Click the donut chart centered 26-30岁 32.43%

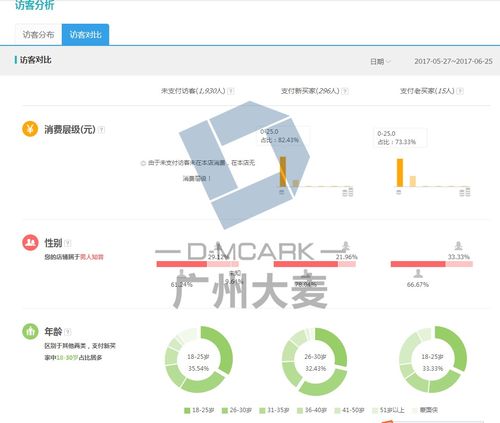[x=315, y=361]
